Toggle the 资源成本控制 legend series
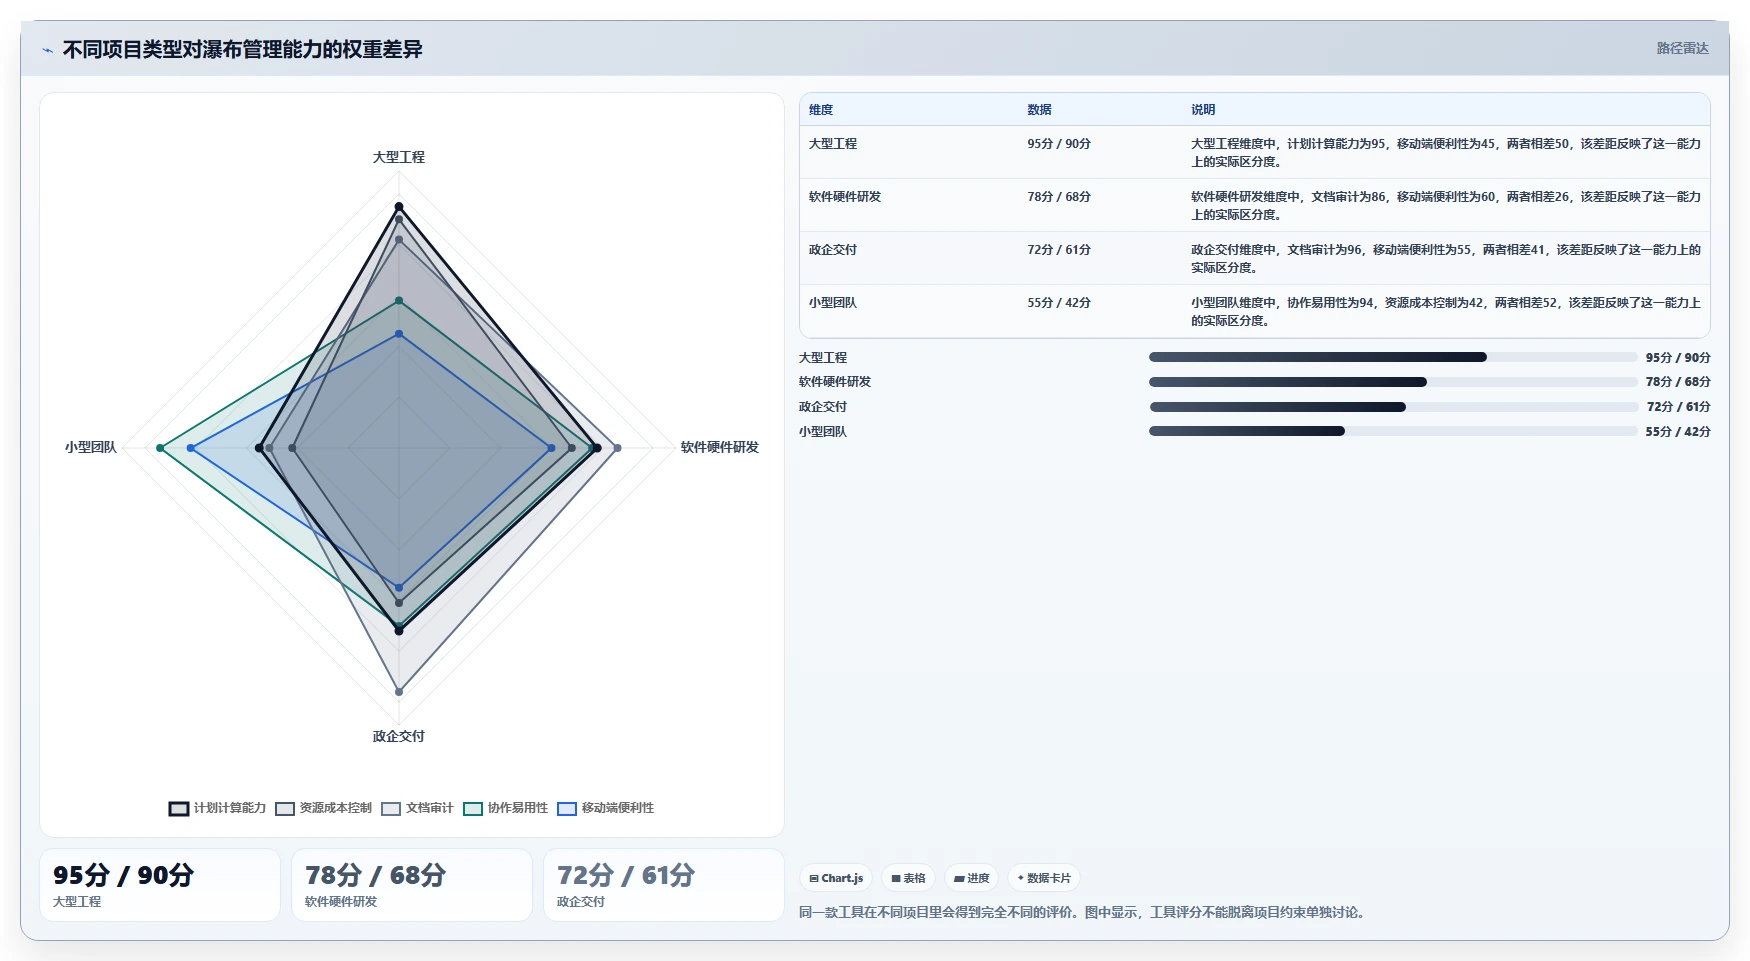 (x=323, y=808)
